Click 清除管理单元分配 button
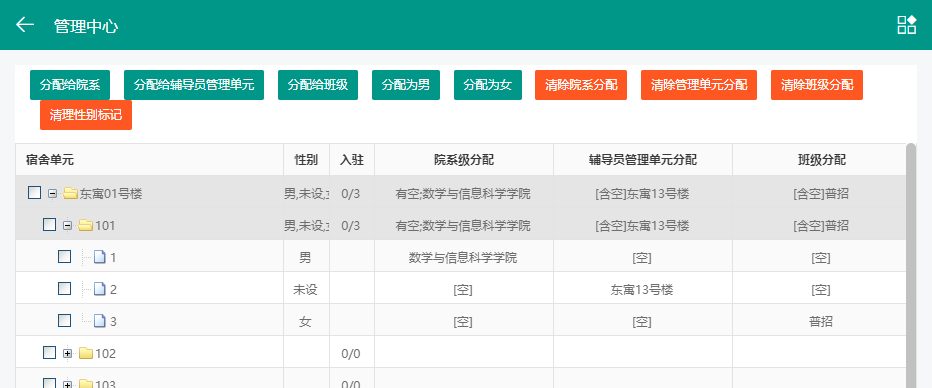This screenshot has height=388, width=932. pos(699,85)
